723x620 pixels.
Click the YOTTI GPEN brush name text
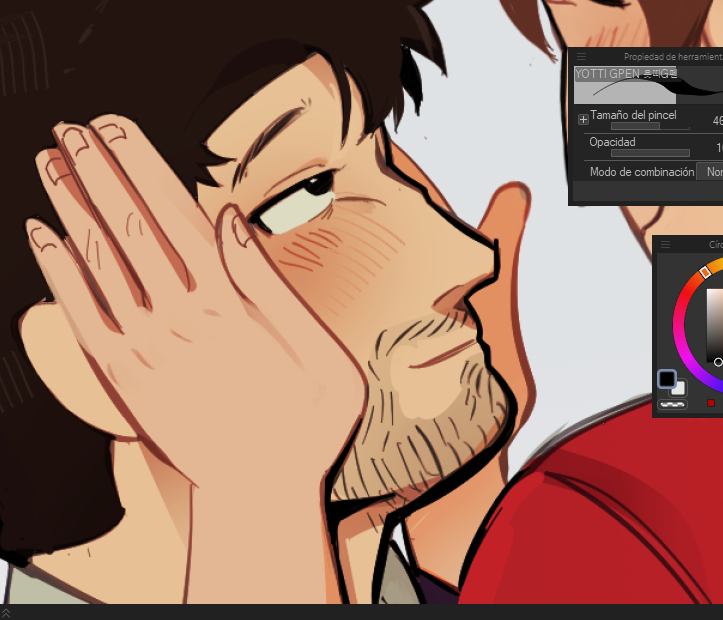626,74
